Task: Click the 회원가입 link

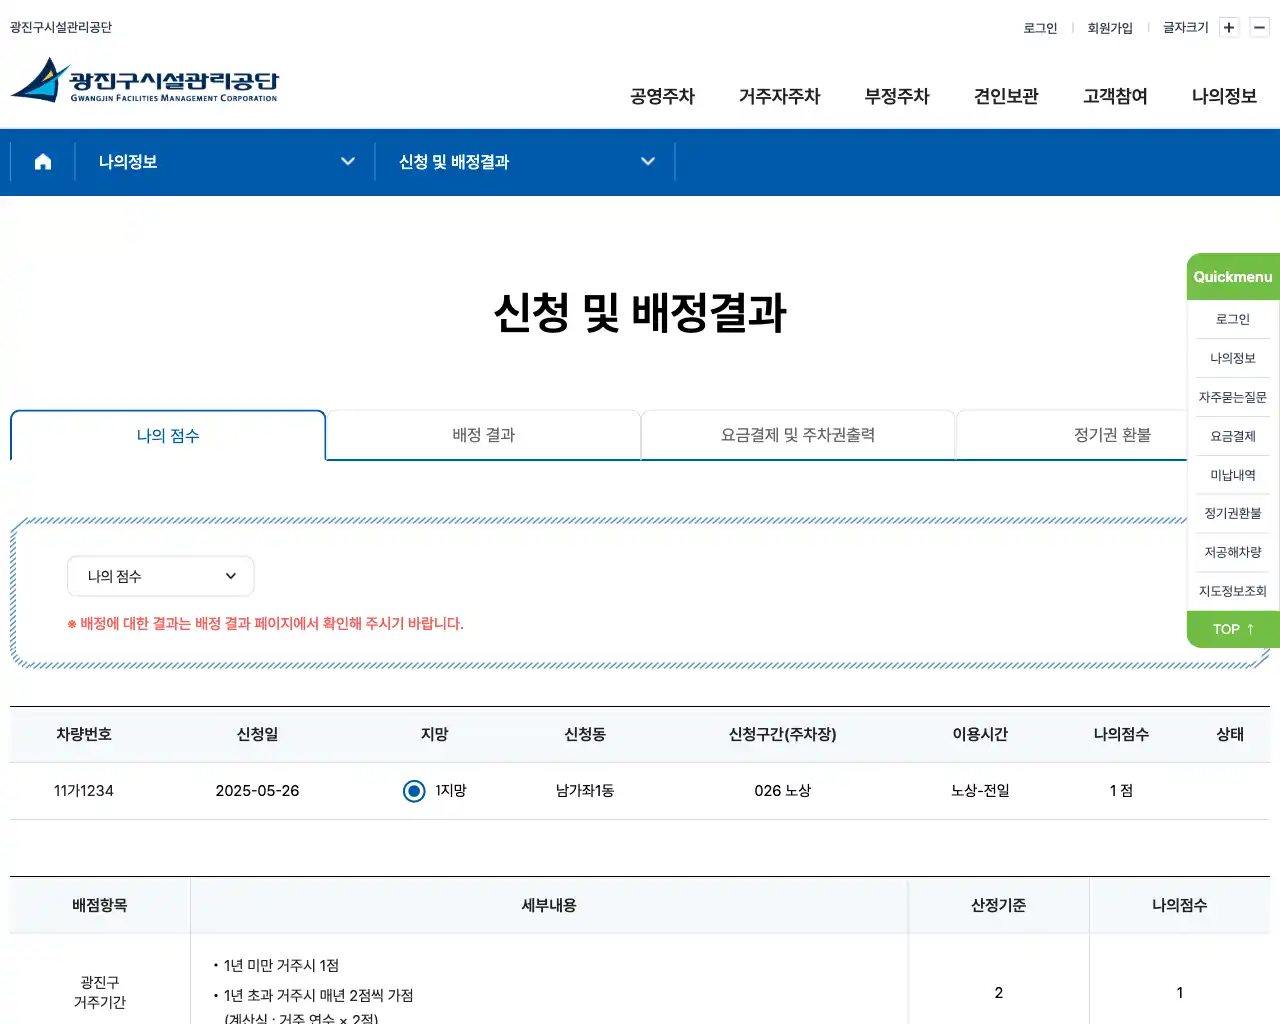Action: [x=1110, y=27]
